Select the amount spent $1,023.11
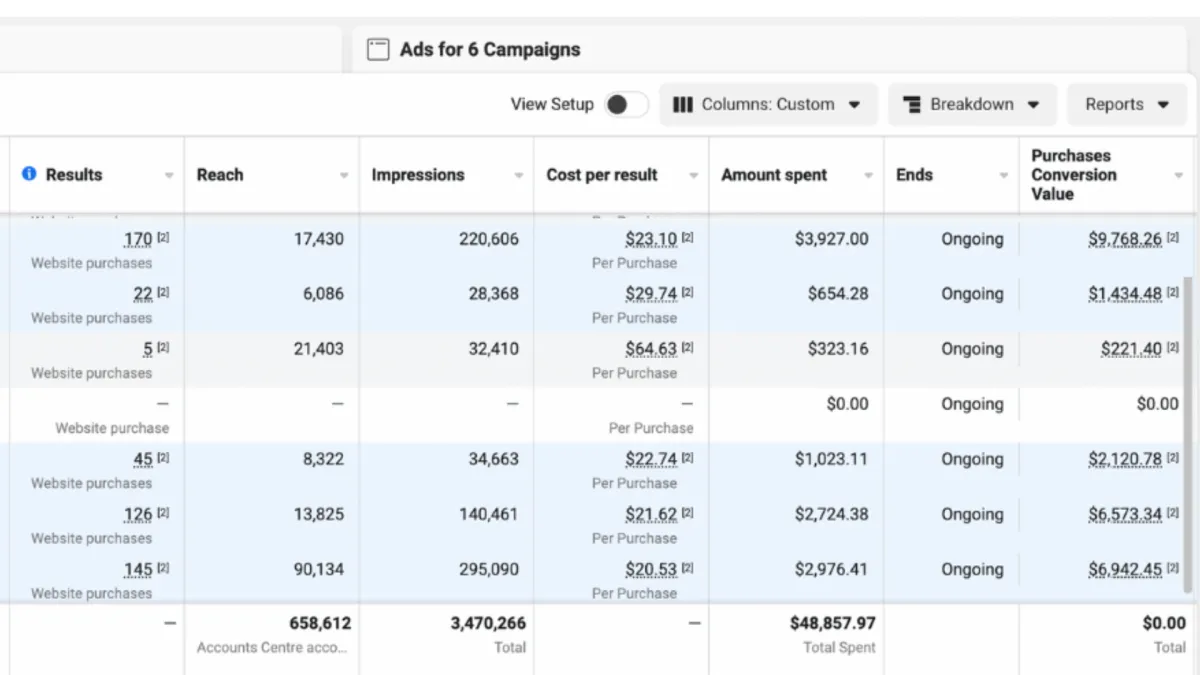This screenshot has height=675, width=1200. click(x=832, y=459)
